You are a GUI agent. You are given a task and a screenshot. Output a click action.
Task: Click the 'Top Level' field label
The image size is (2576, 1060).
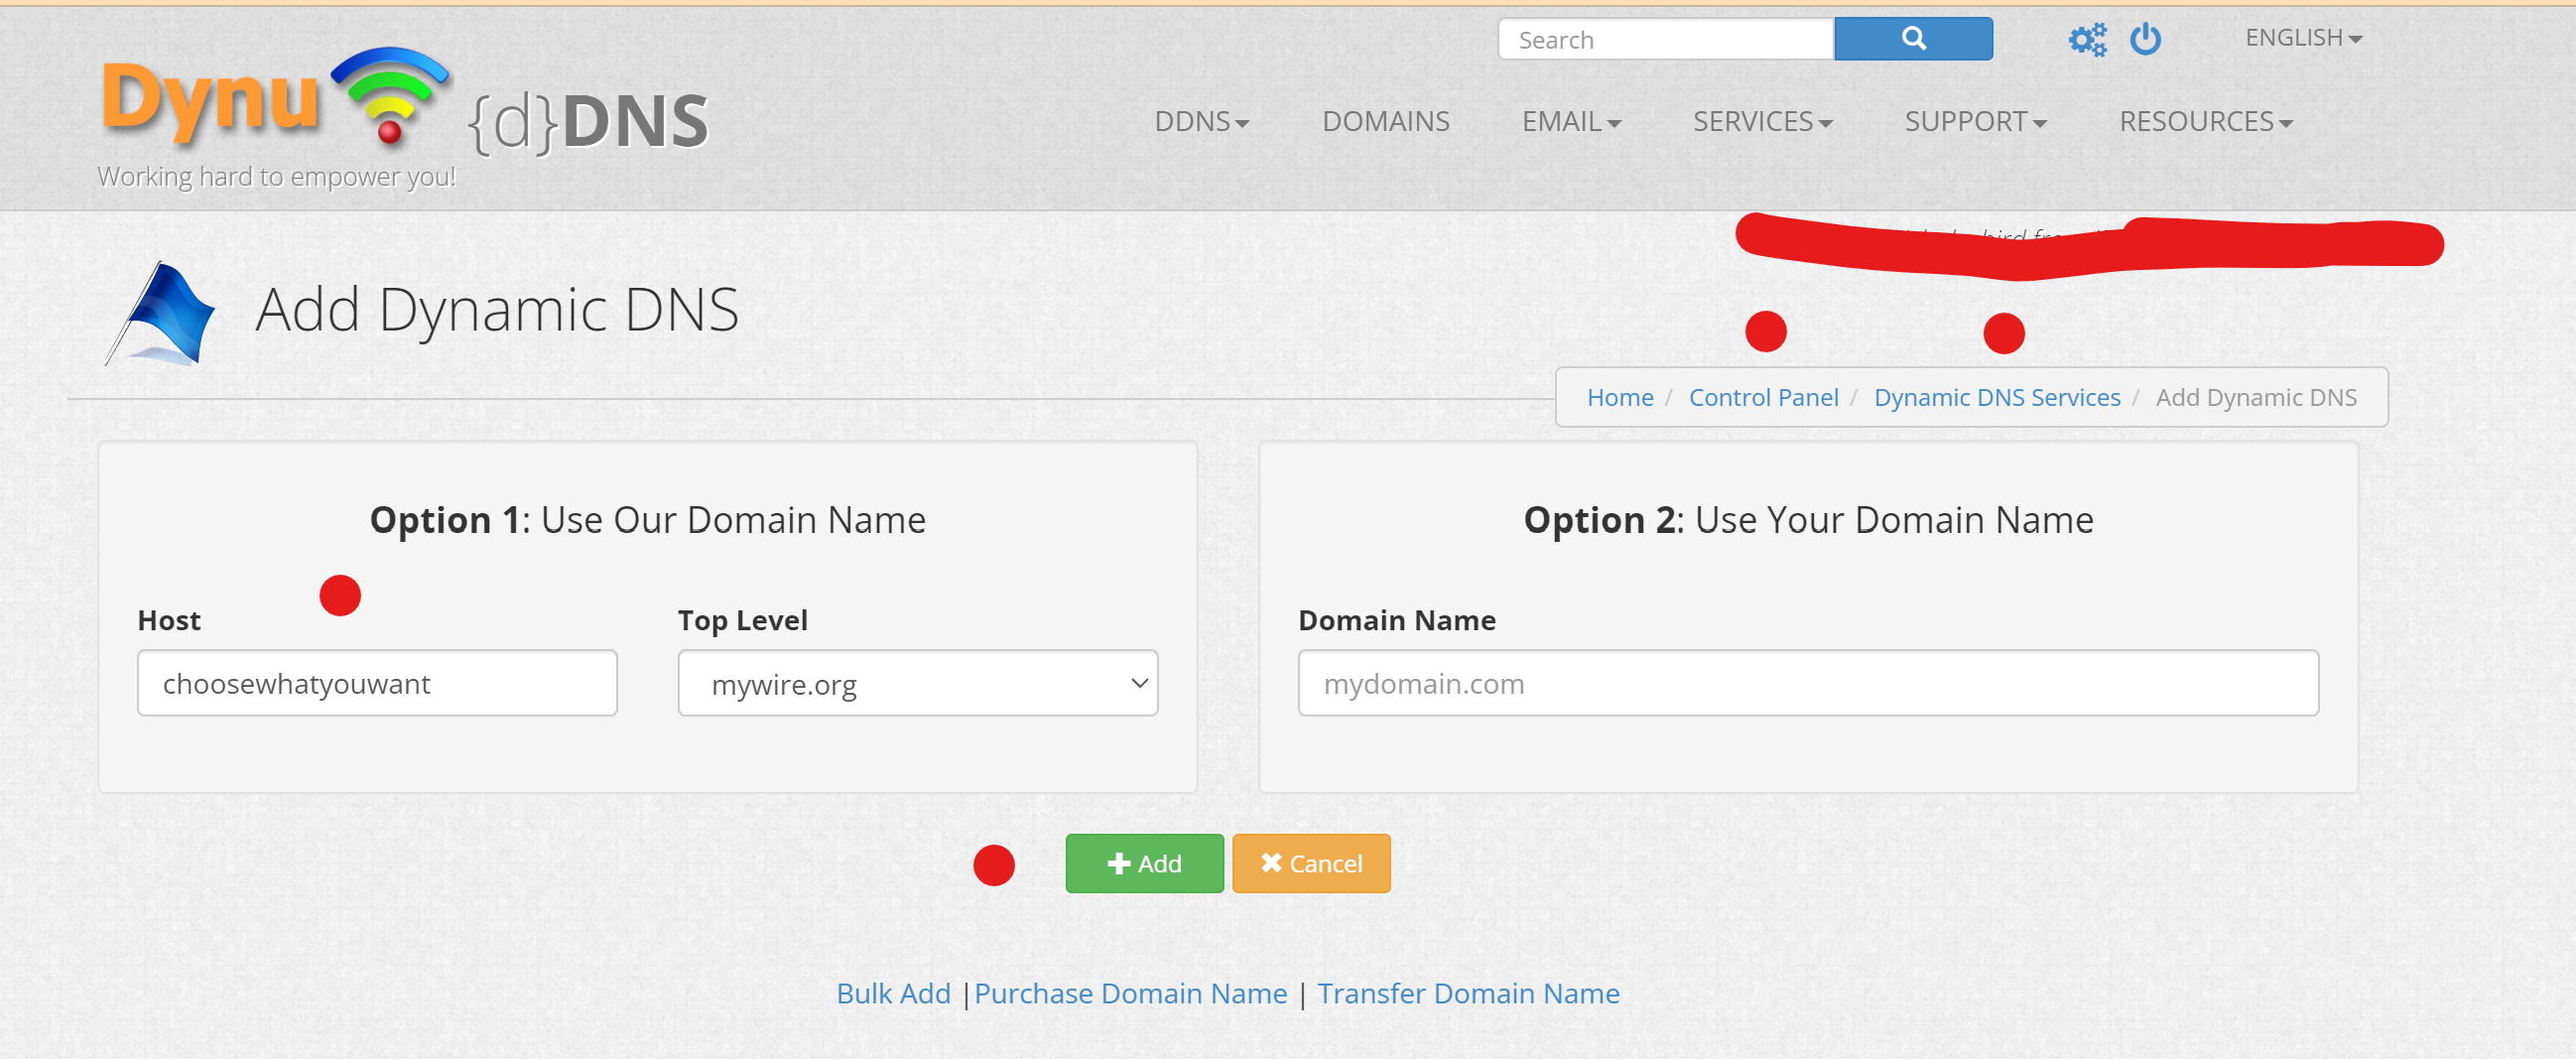click(742, 620)
